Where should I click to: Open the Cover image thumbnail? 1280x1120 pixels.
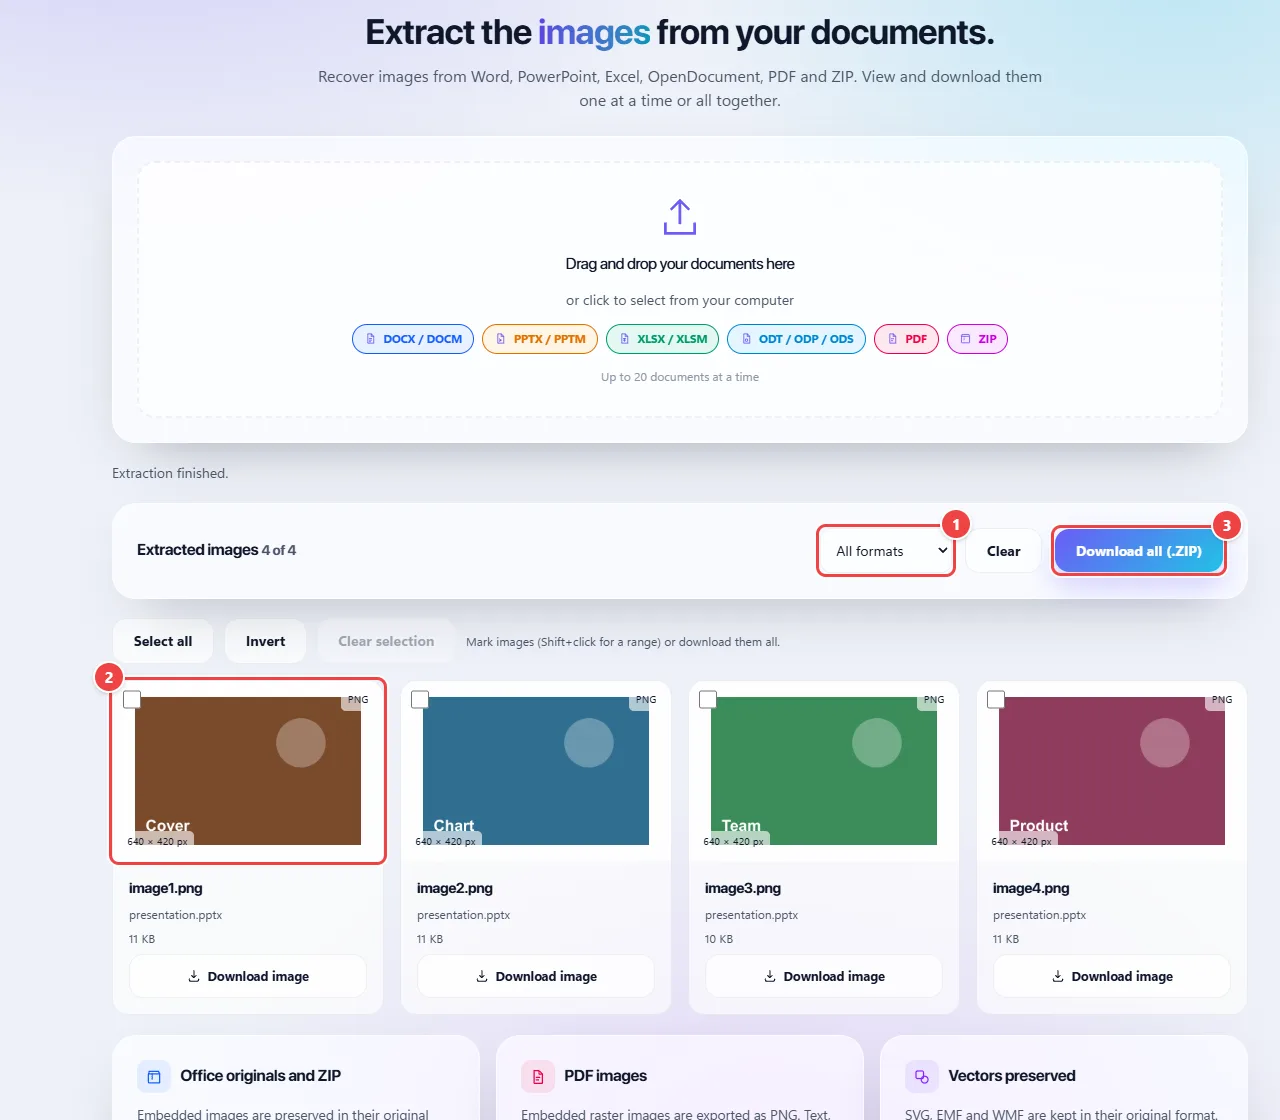point(248,771)
